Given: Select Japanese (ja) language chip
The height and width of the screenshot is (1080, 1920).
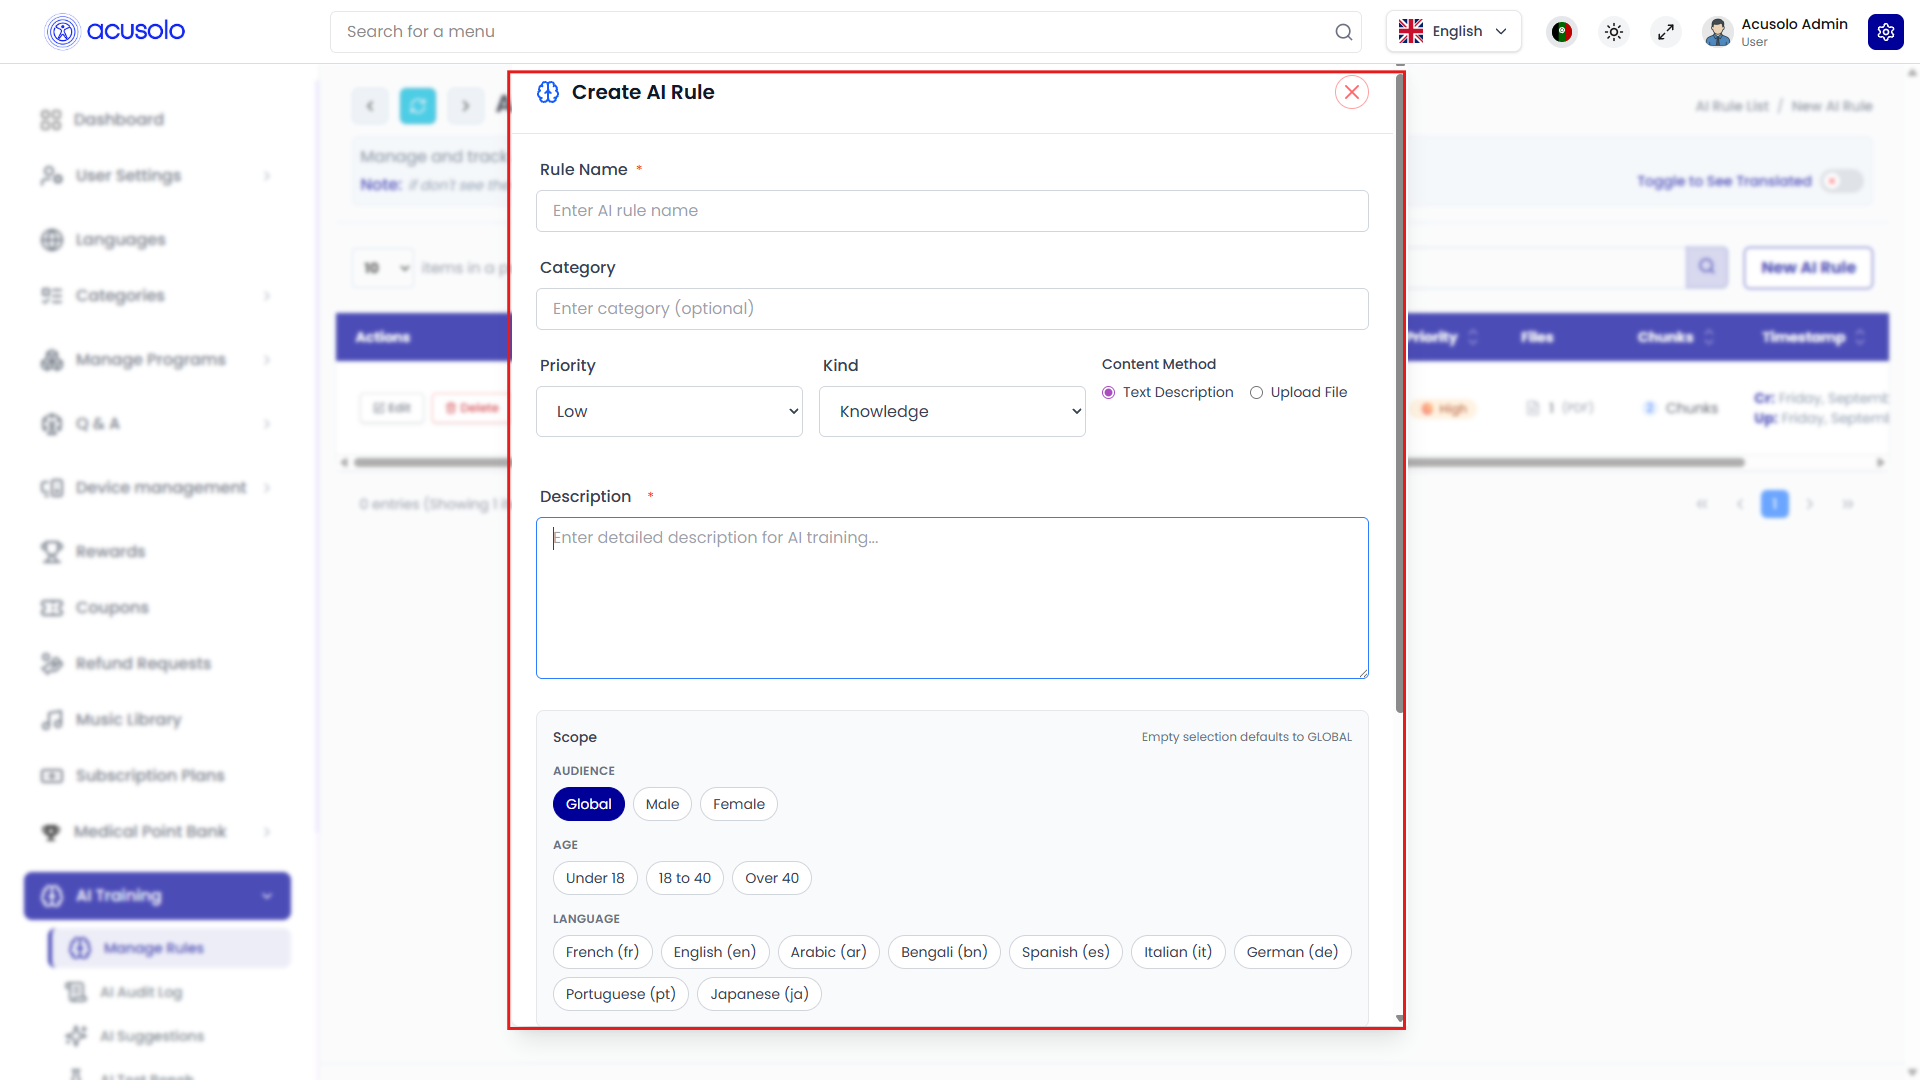Looking at the screenshot, I should coord(759,994).
